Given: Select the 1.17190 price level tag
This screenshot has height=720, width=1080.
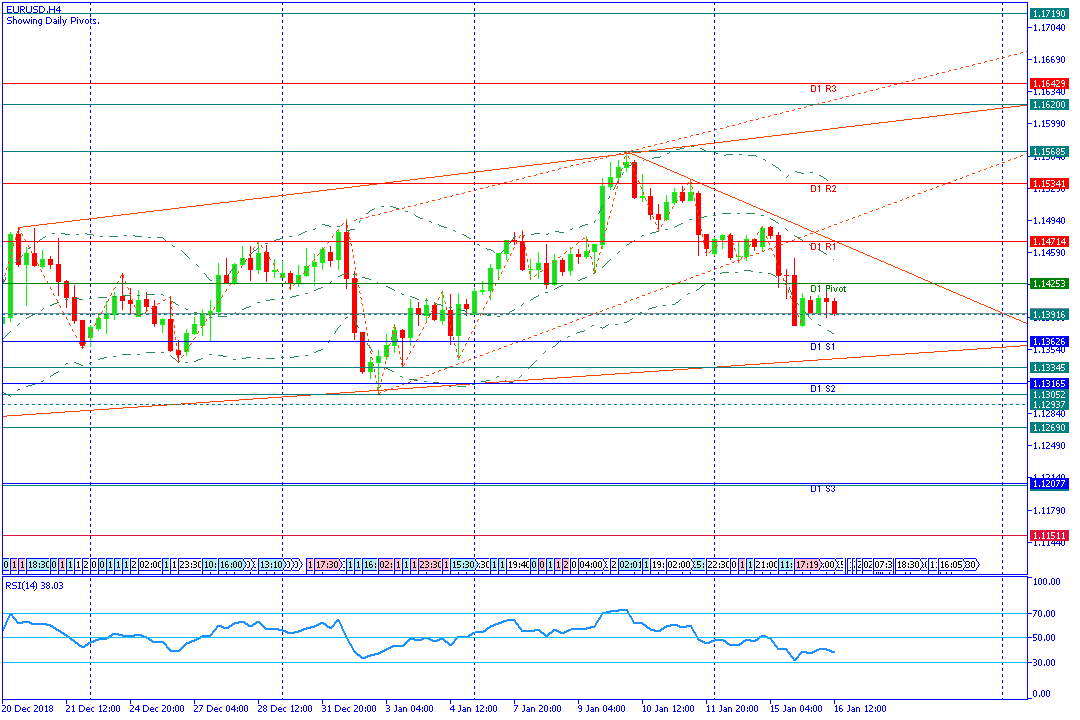Looking at the screenshot, I should (1050, 13).
